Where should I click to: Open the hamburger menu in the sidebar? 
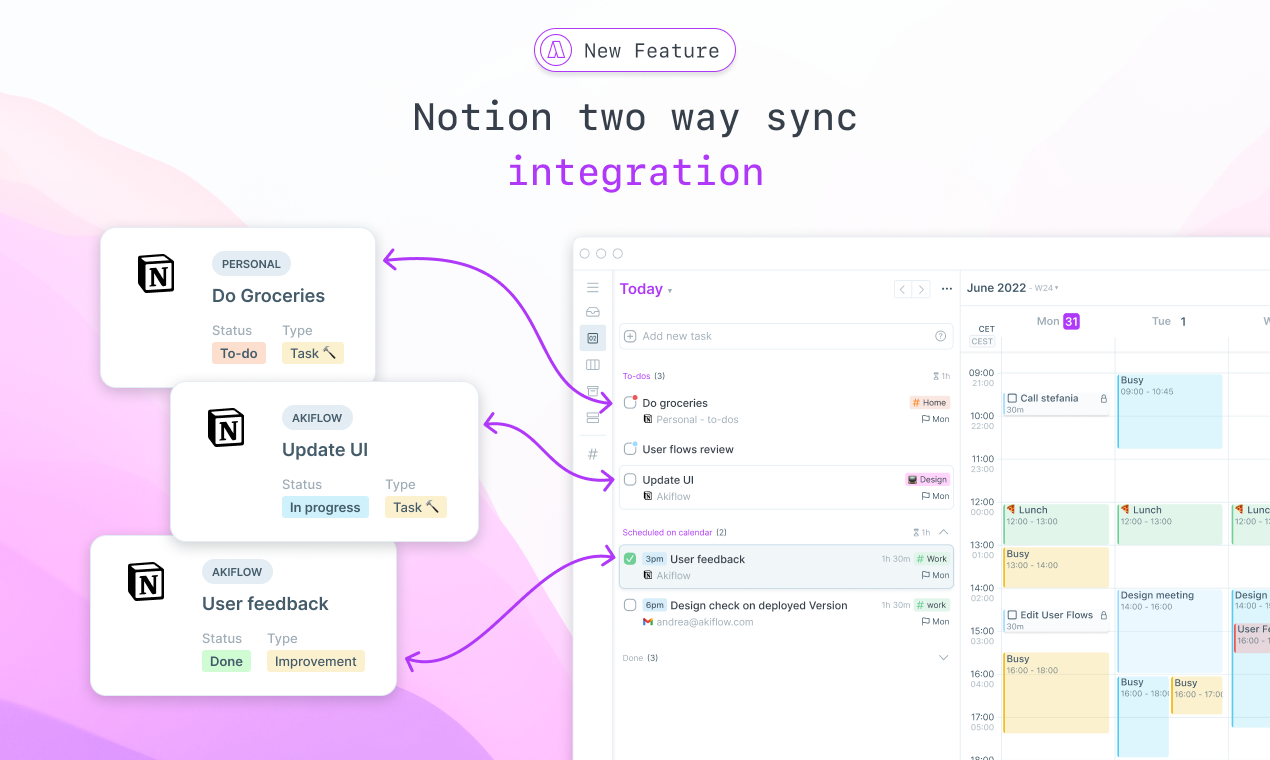click(593, 288)
